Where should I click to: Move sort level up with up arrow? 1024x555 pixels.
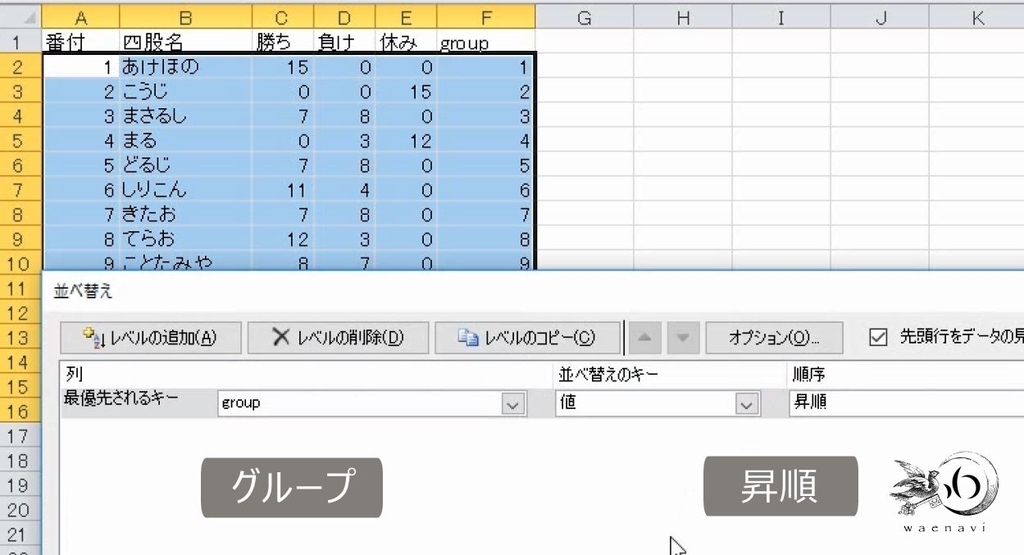coord(645,338)
